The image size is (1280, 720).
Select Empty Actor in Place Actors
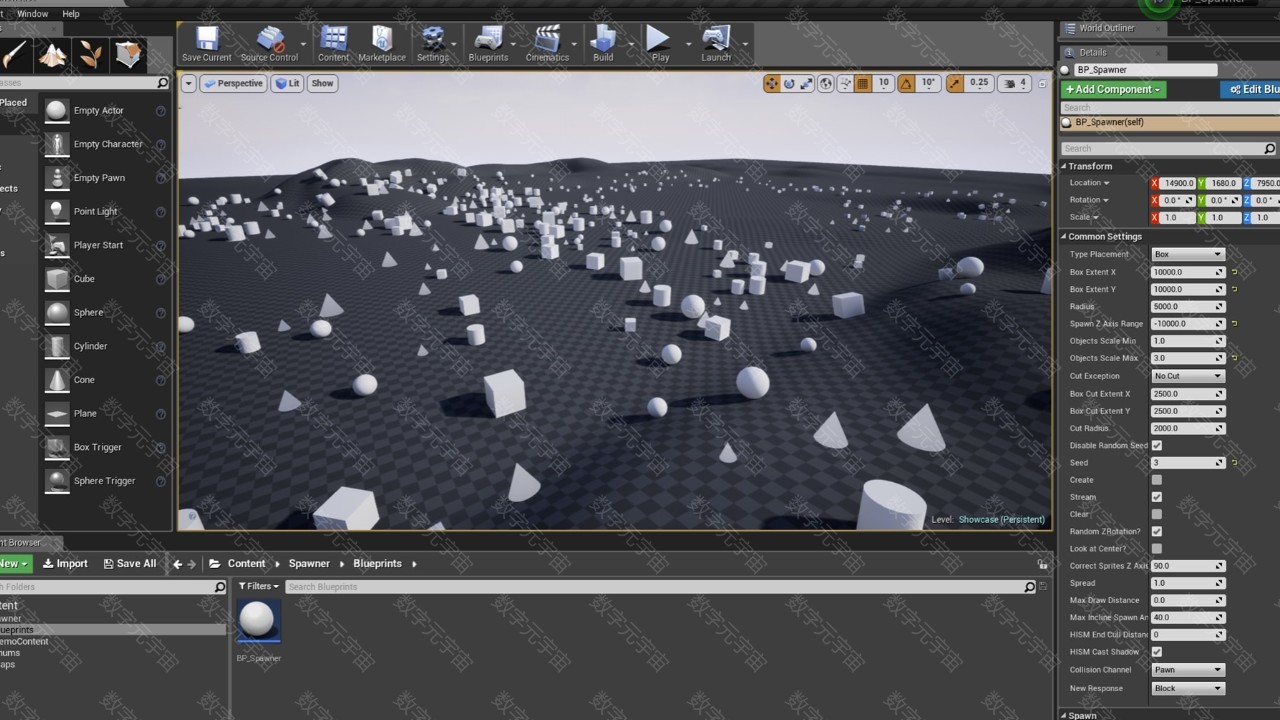pos(104,111)
